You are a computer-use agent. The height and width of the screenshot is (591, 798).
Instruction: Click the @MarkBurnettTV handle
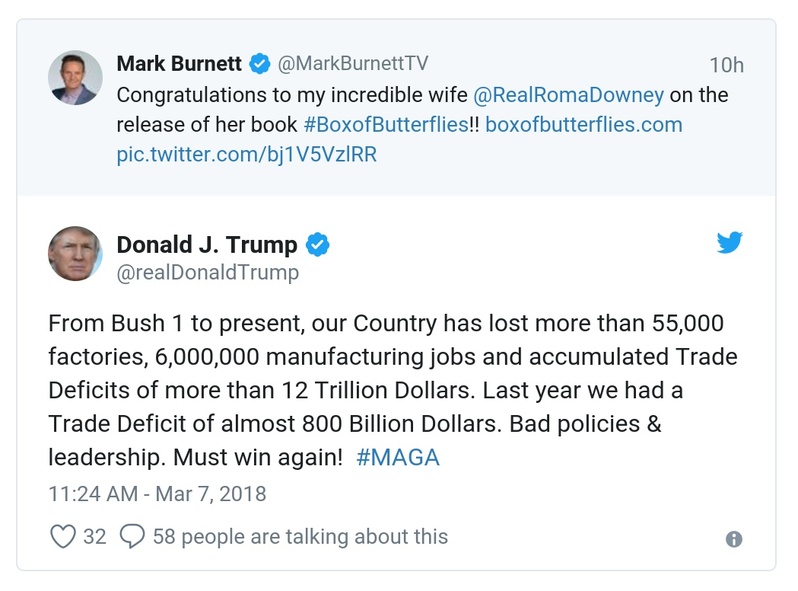(352, 64)
